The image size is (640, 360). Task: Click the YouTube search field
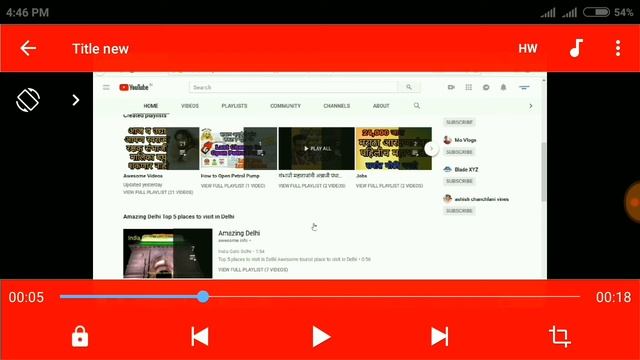tap(293, 87)
